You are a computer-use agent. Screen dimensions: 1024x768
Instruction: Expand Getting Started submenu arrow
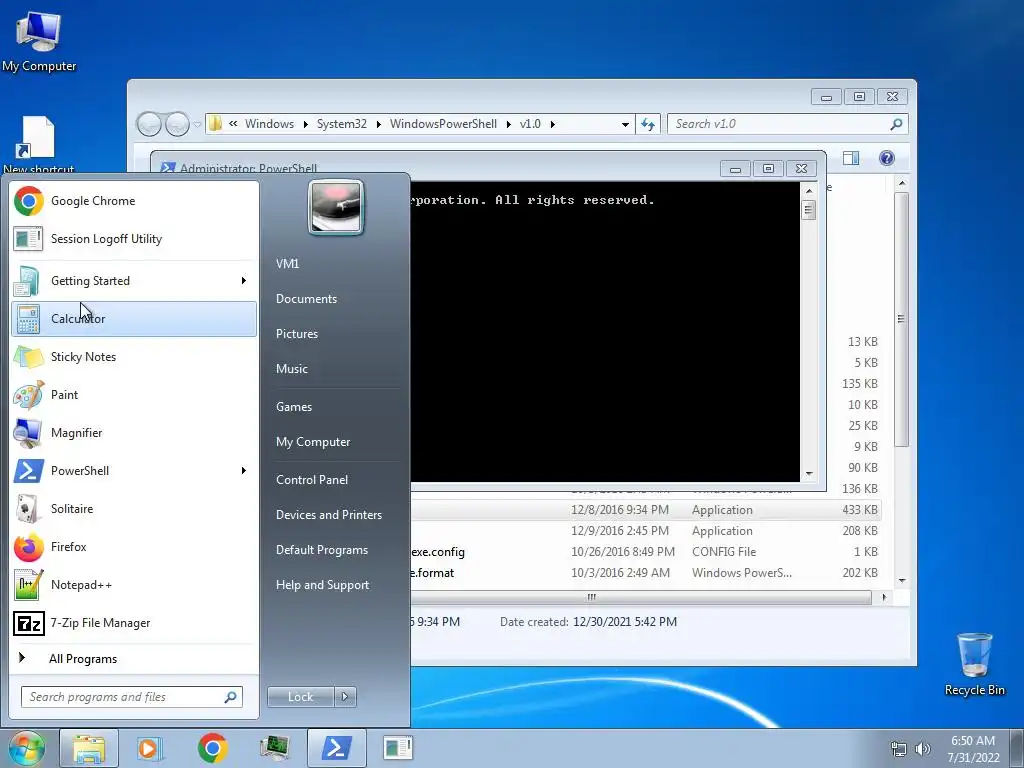(x=244, y=281)
